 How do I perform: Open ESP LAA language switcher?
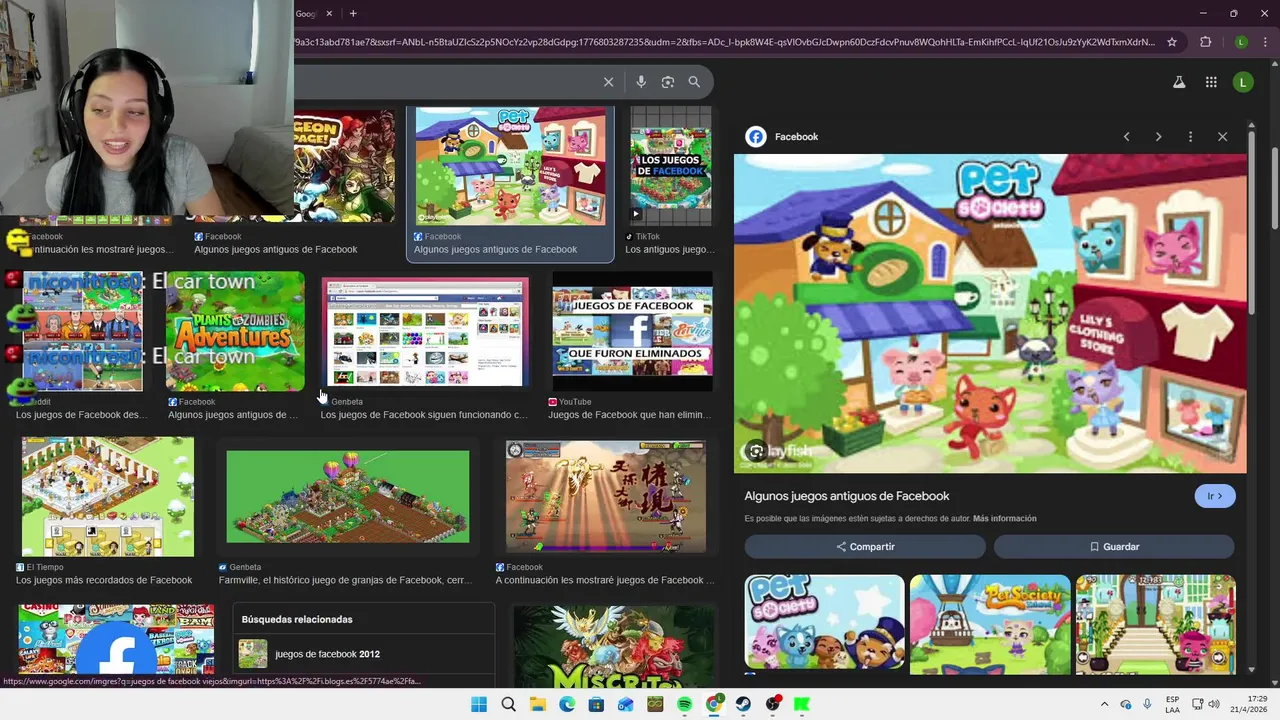pyautogui.click(x=1173, y=704)
